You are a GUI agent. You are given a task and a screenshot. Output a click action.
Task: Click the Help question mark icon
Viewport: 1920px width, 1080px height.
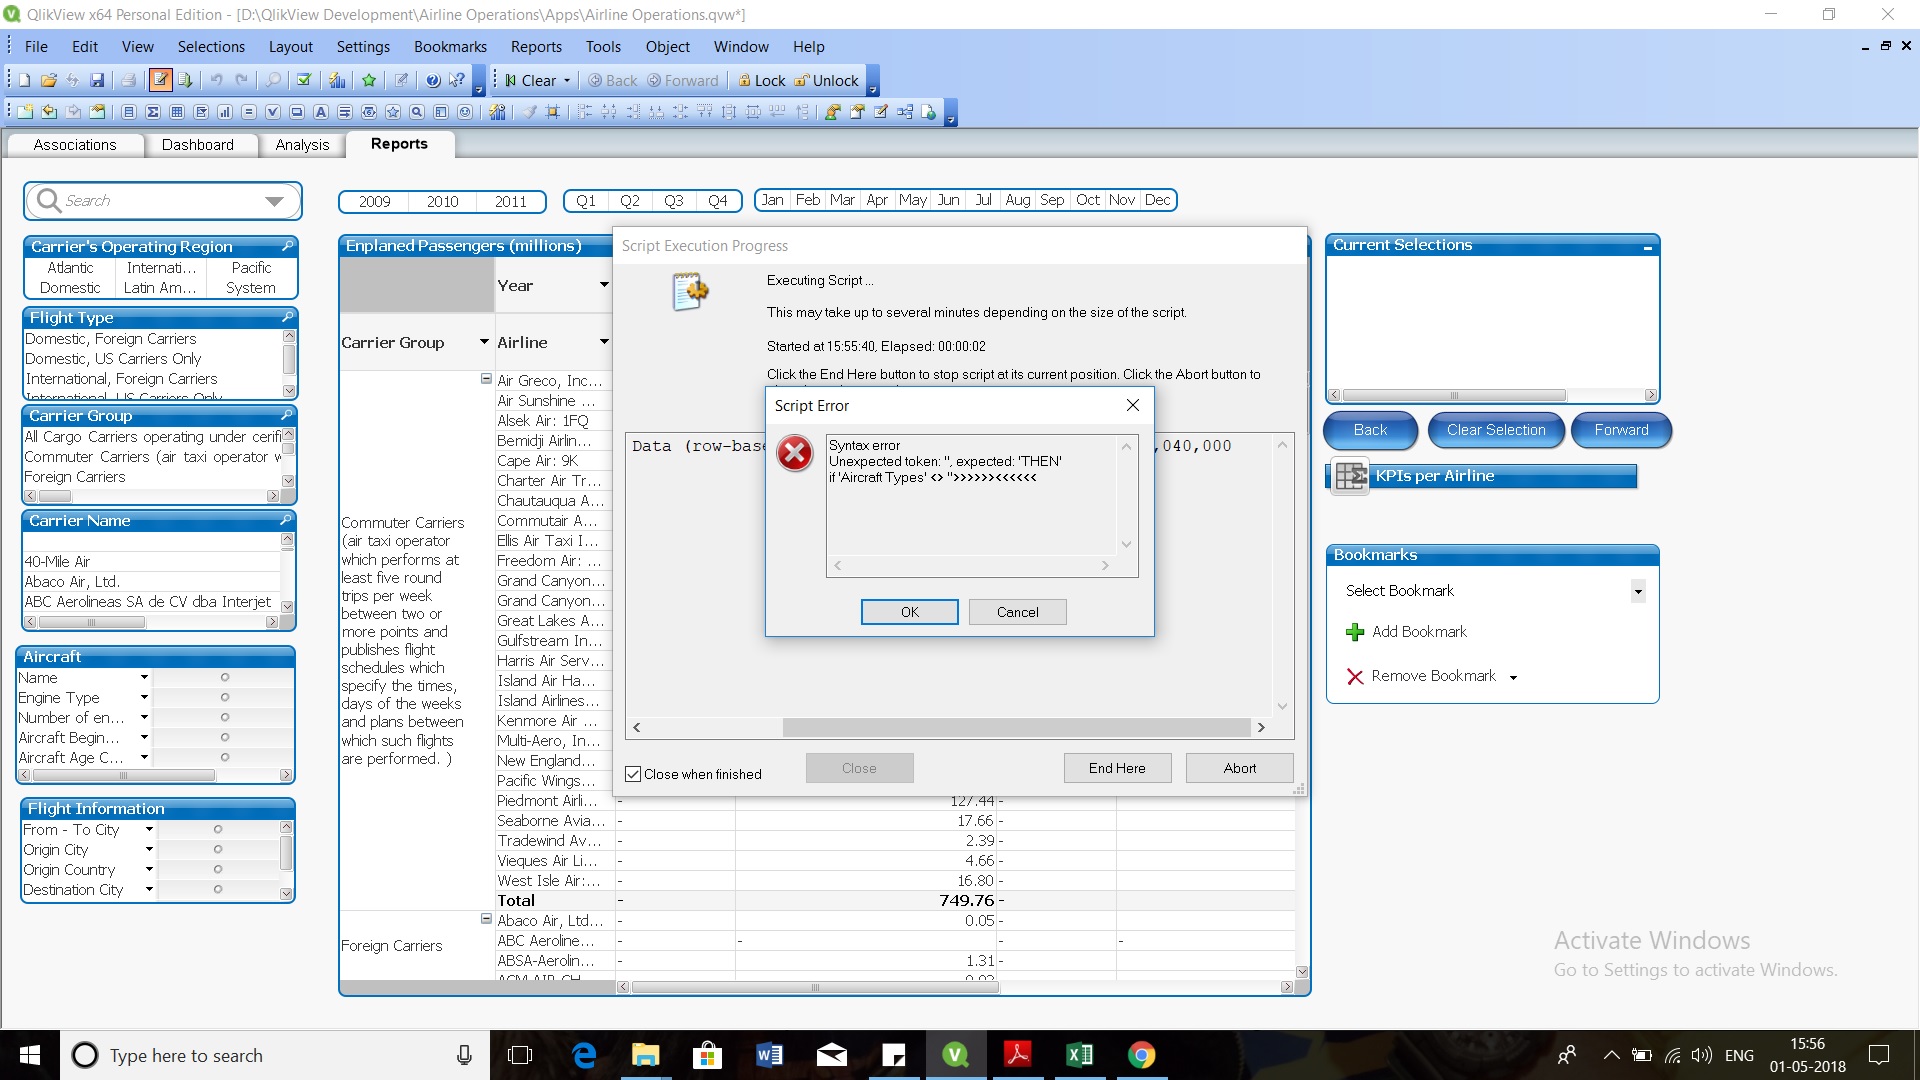pyautogui.click(x=433, y=81)
